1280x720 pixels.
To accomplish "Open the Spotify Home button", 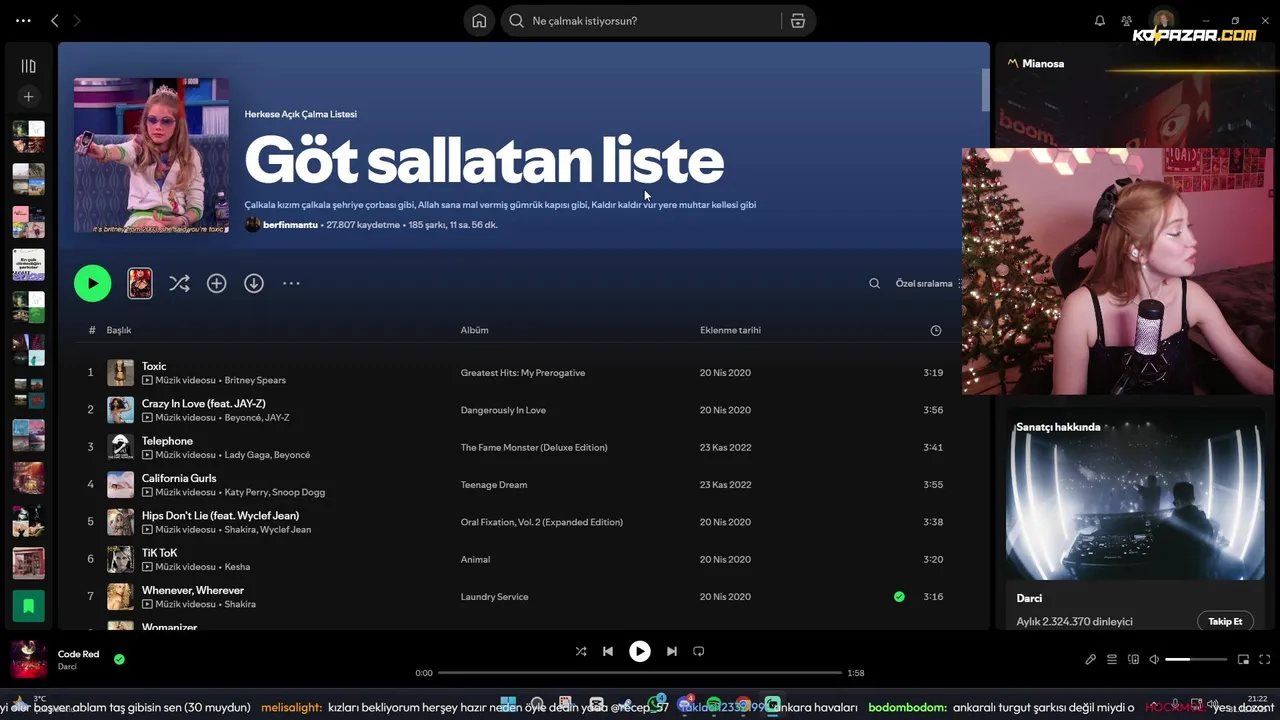I will (479, 21).
